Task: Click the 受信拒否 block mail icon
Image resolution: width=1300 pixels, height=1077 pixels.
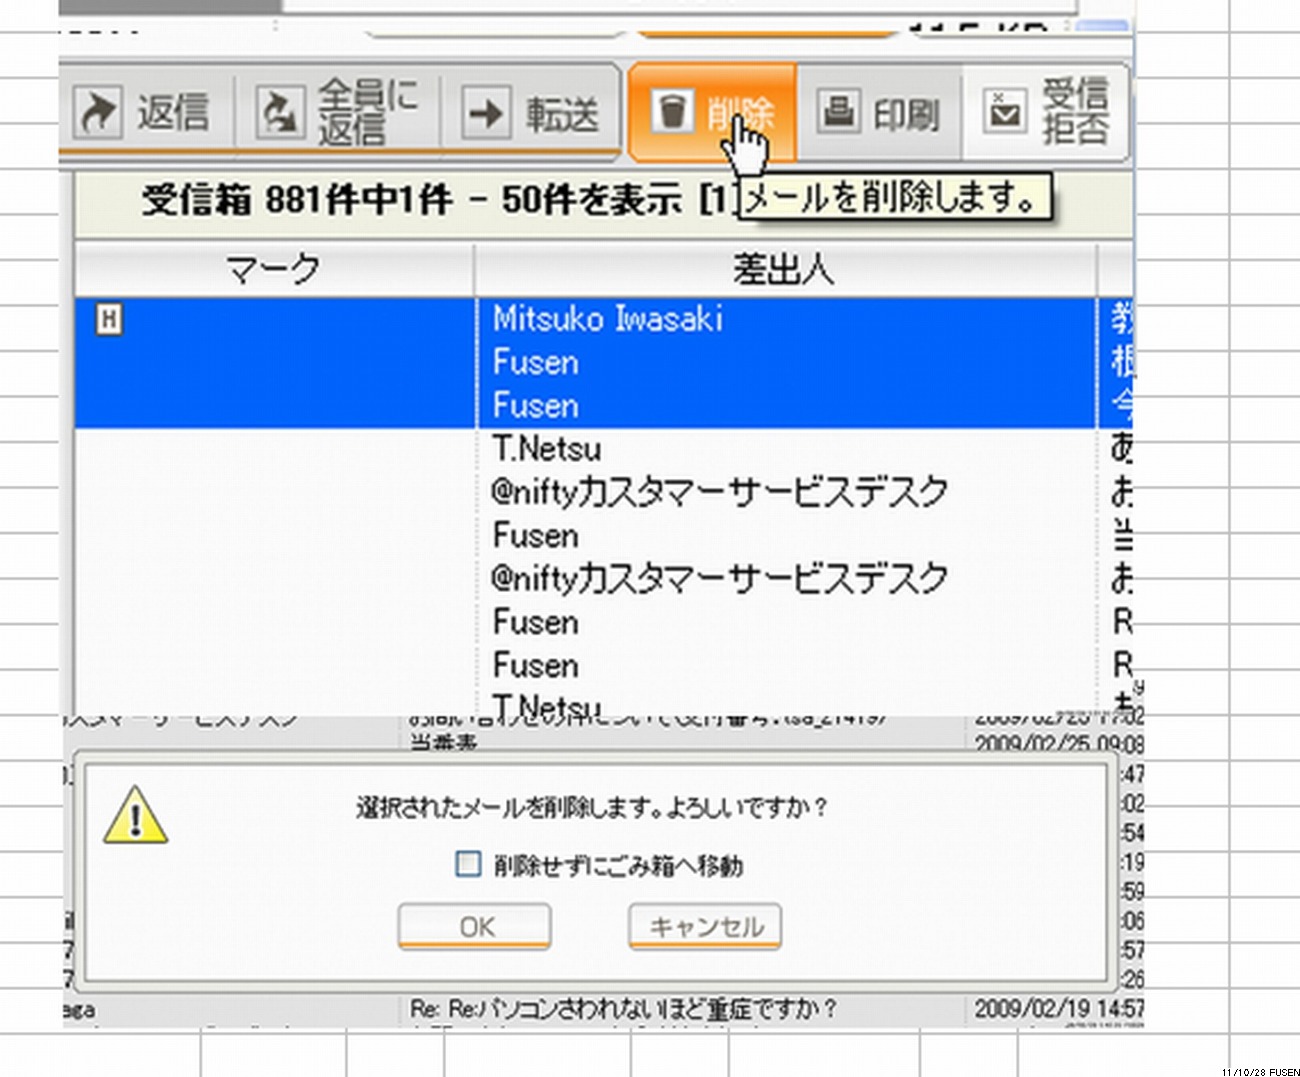Action: pos(1005,111)
